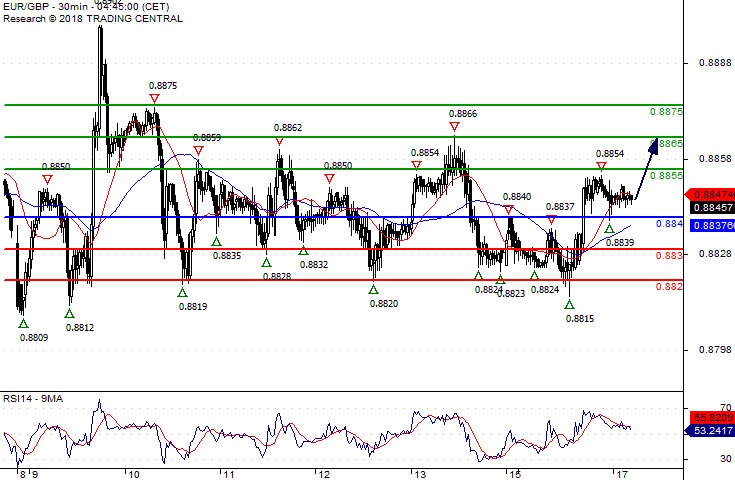Select the 70 level on RSI axis
Screen dimensions: 735x480
(726, 408)
